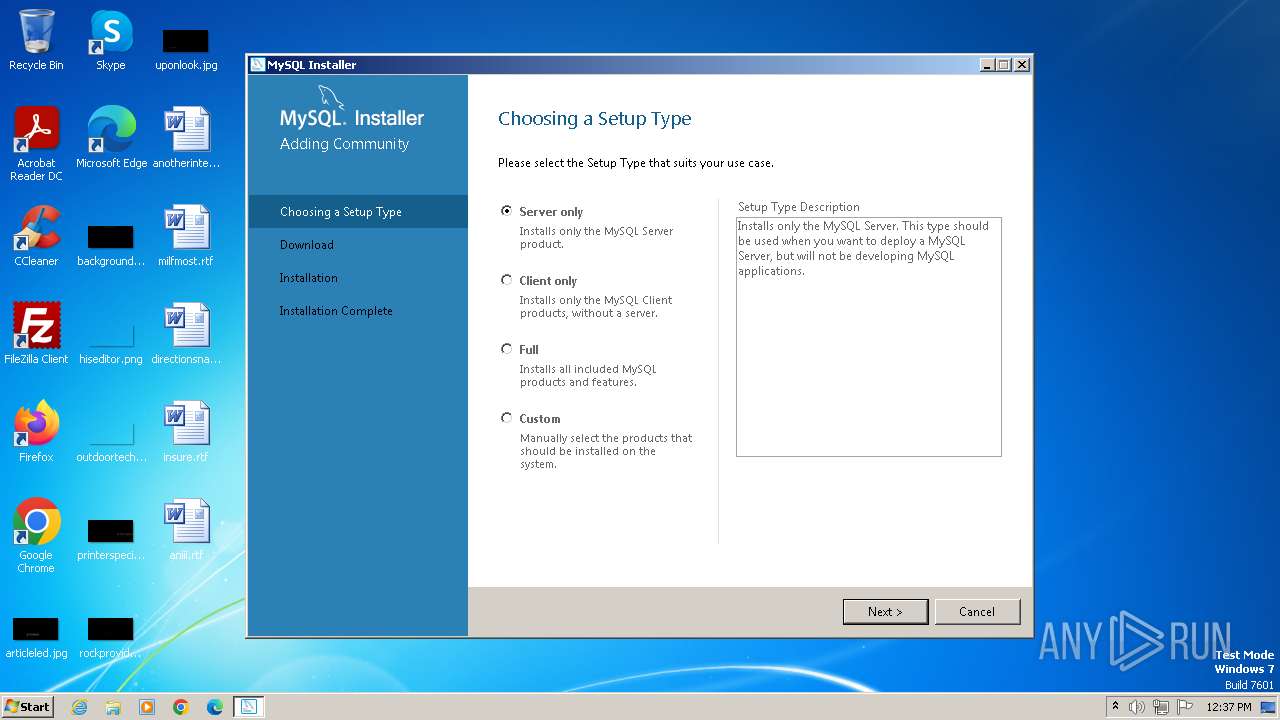The height and width of the screenshot is (720, 1280).
Task: Launch Firefox from the desktop
Action: click(x=36, y=431)
